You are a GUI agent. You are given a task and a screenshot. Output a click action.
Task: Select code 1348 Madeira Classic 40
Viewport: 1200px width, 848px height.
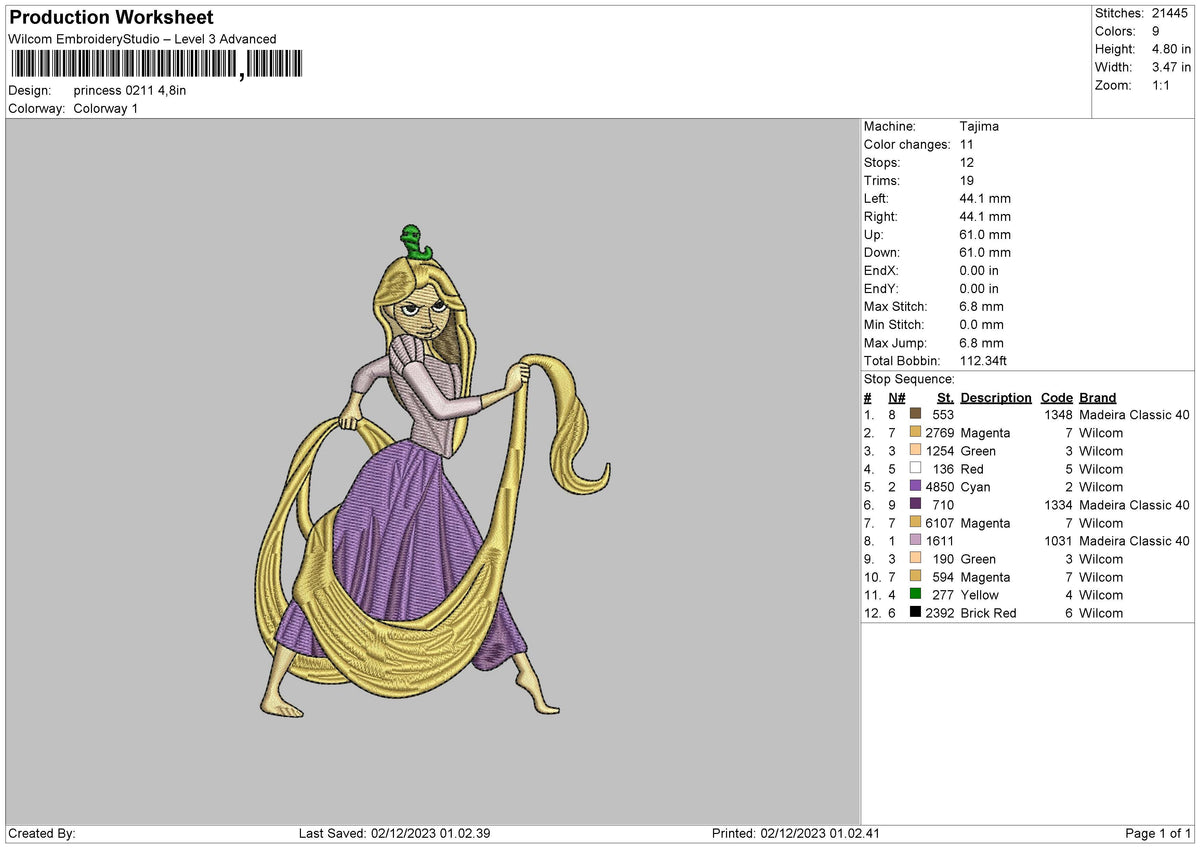1117,414
